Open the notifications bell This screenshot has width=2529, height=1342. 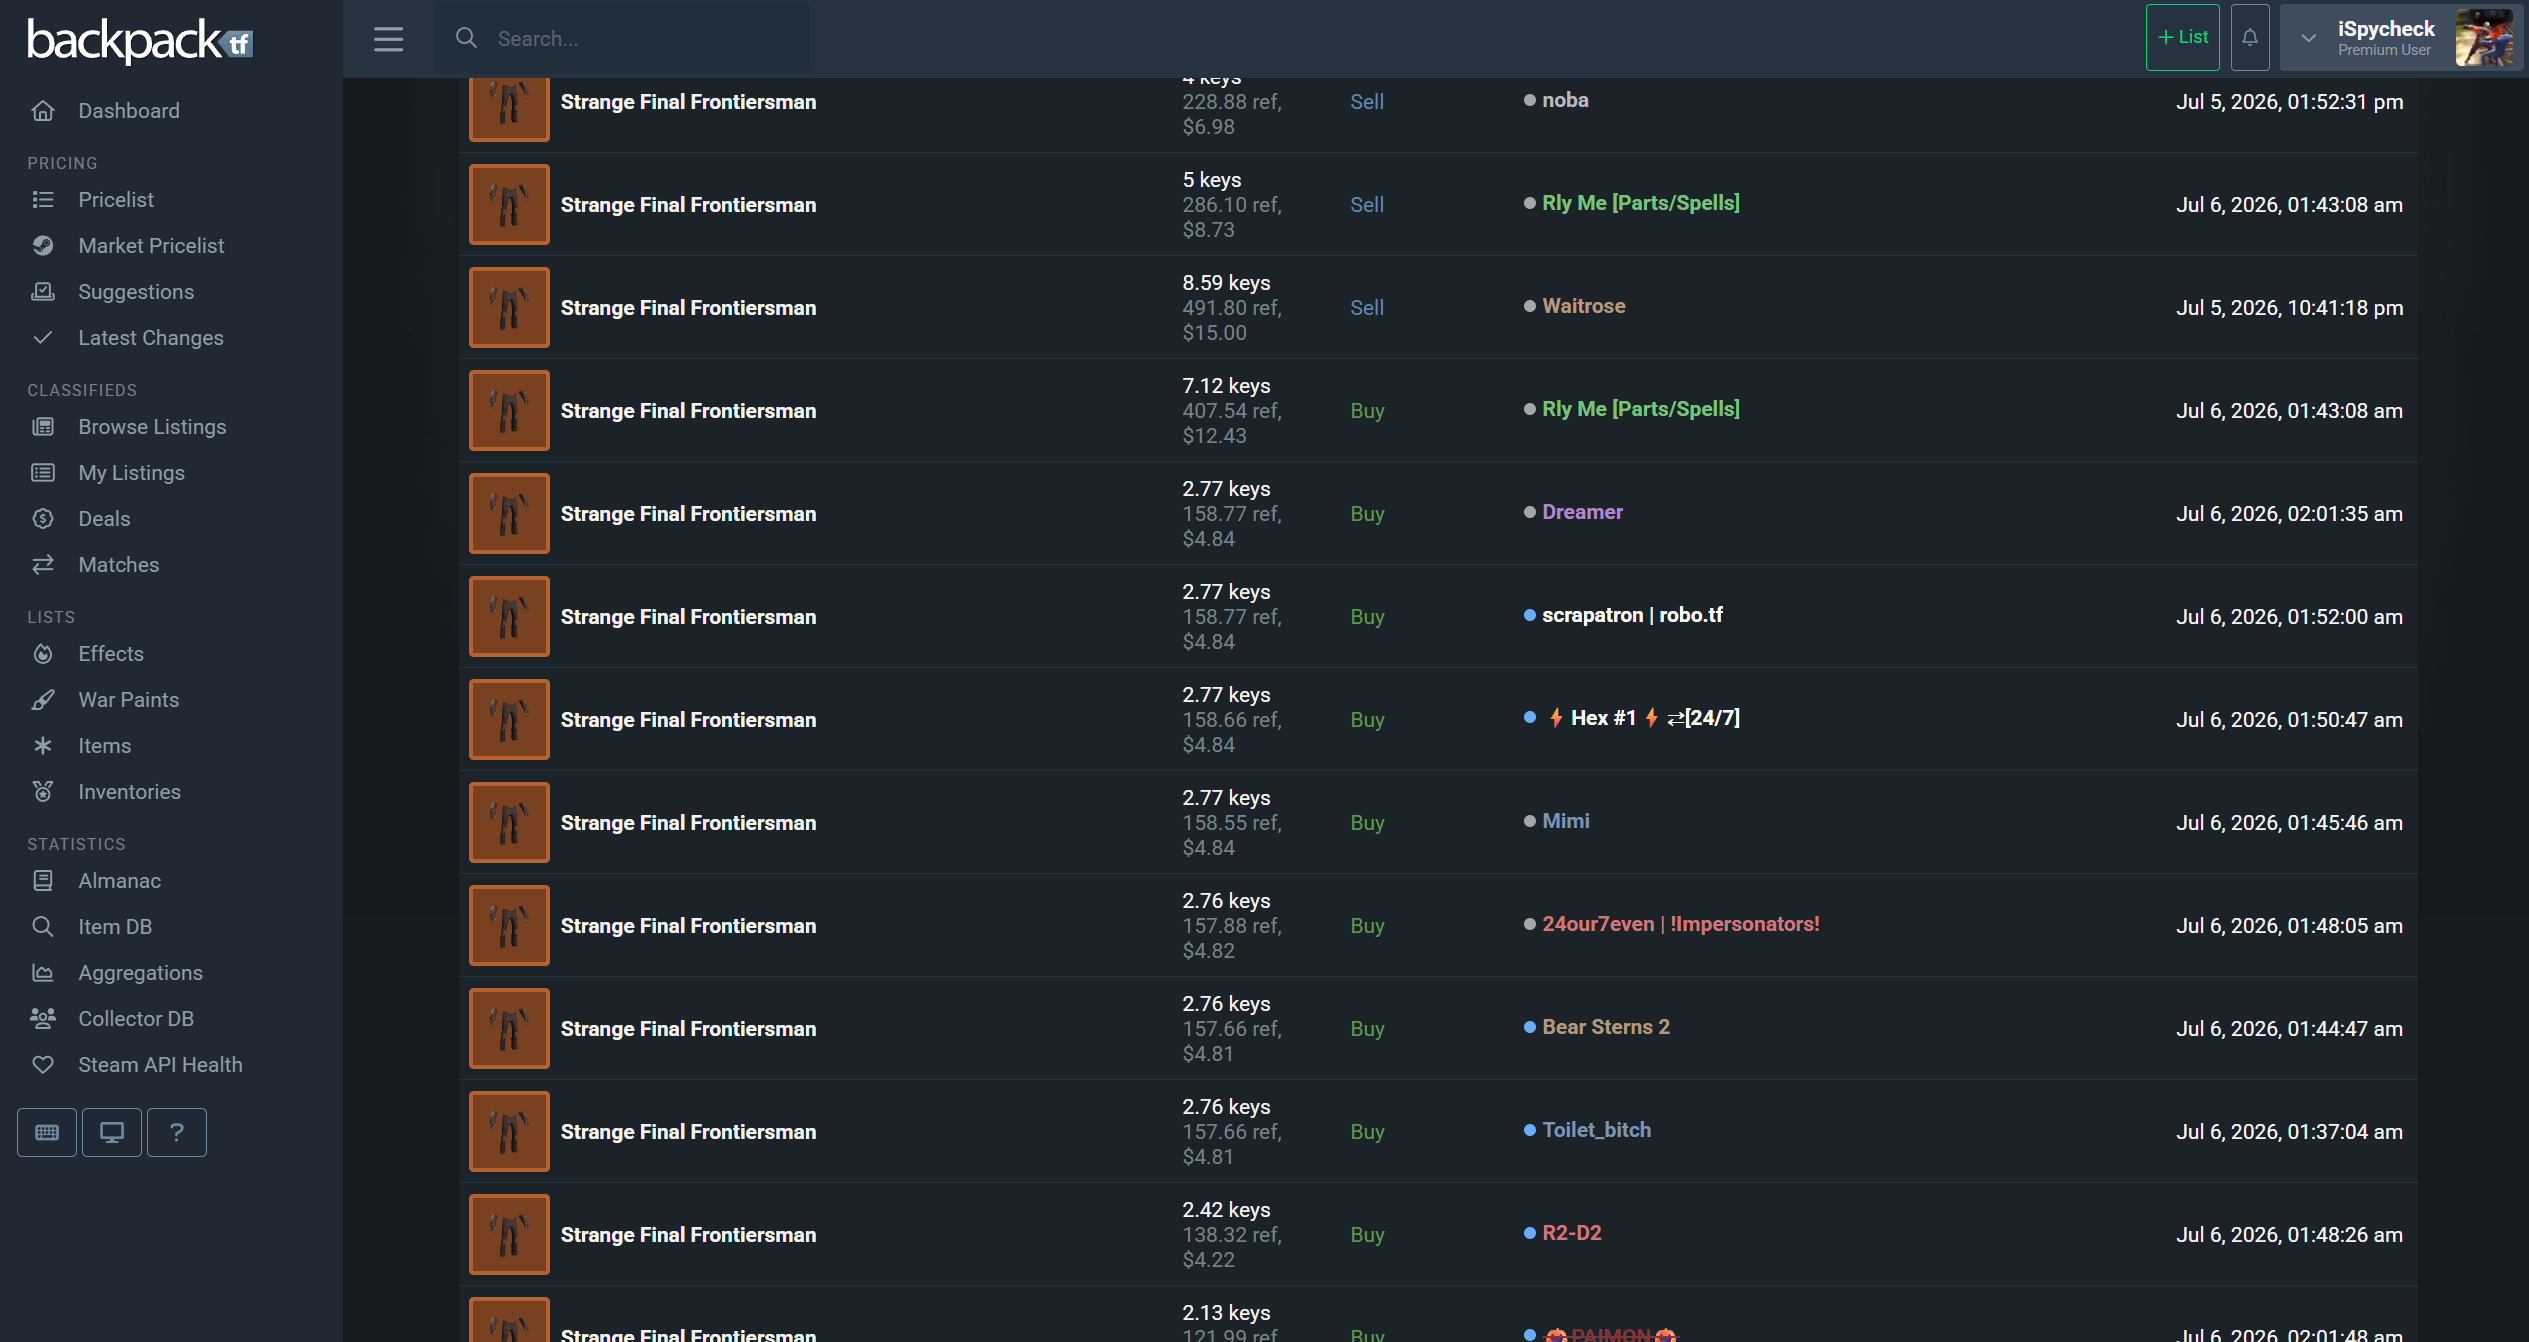click(2250, 38)
